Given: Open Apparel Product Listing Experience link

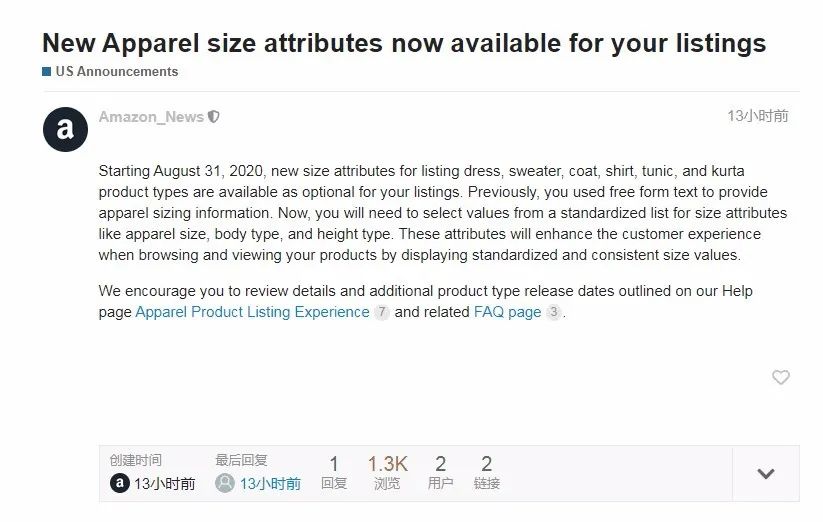Looking at the screenshot, I should 252,312.
